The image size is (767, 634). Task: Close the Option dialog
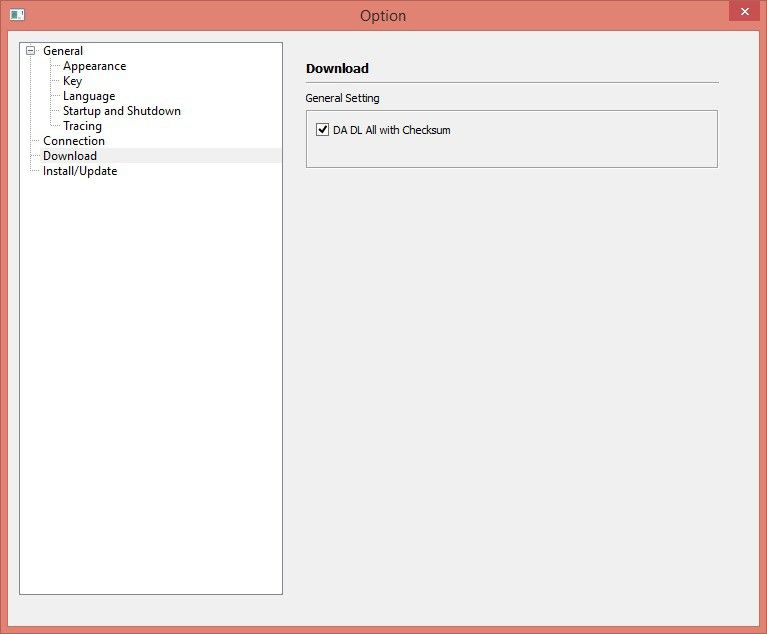coord(744,11)
